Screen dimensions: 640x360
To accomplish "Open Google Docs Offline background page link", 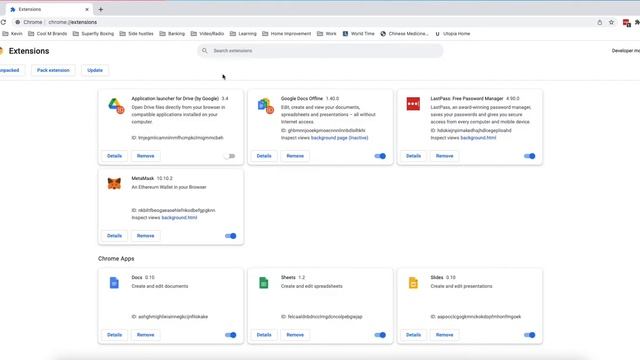I will tap(339, 138).
